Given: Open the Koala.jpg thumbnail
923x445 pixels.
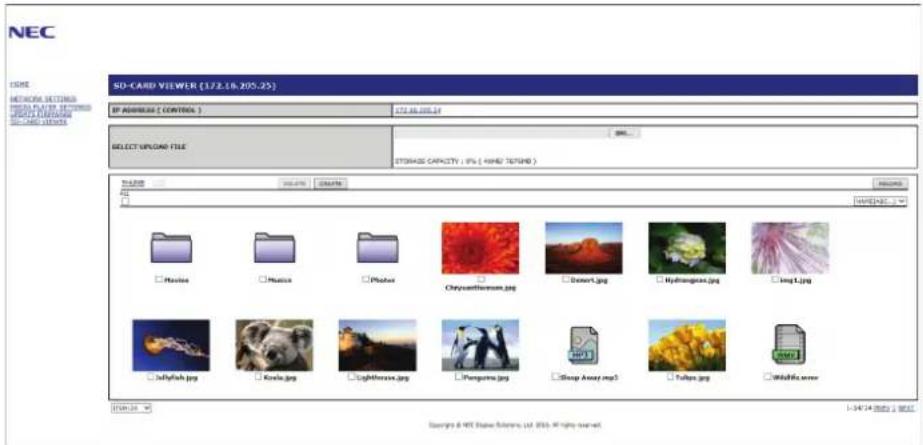Looking at the screenshot, I should pyautogui.click(x=274, y=345).
